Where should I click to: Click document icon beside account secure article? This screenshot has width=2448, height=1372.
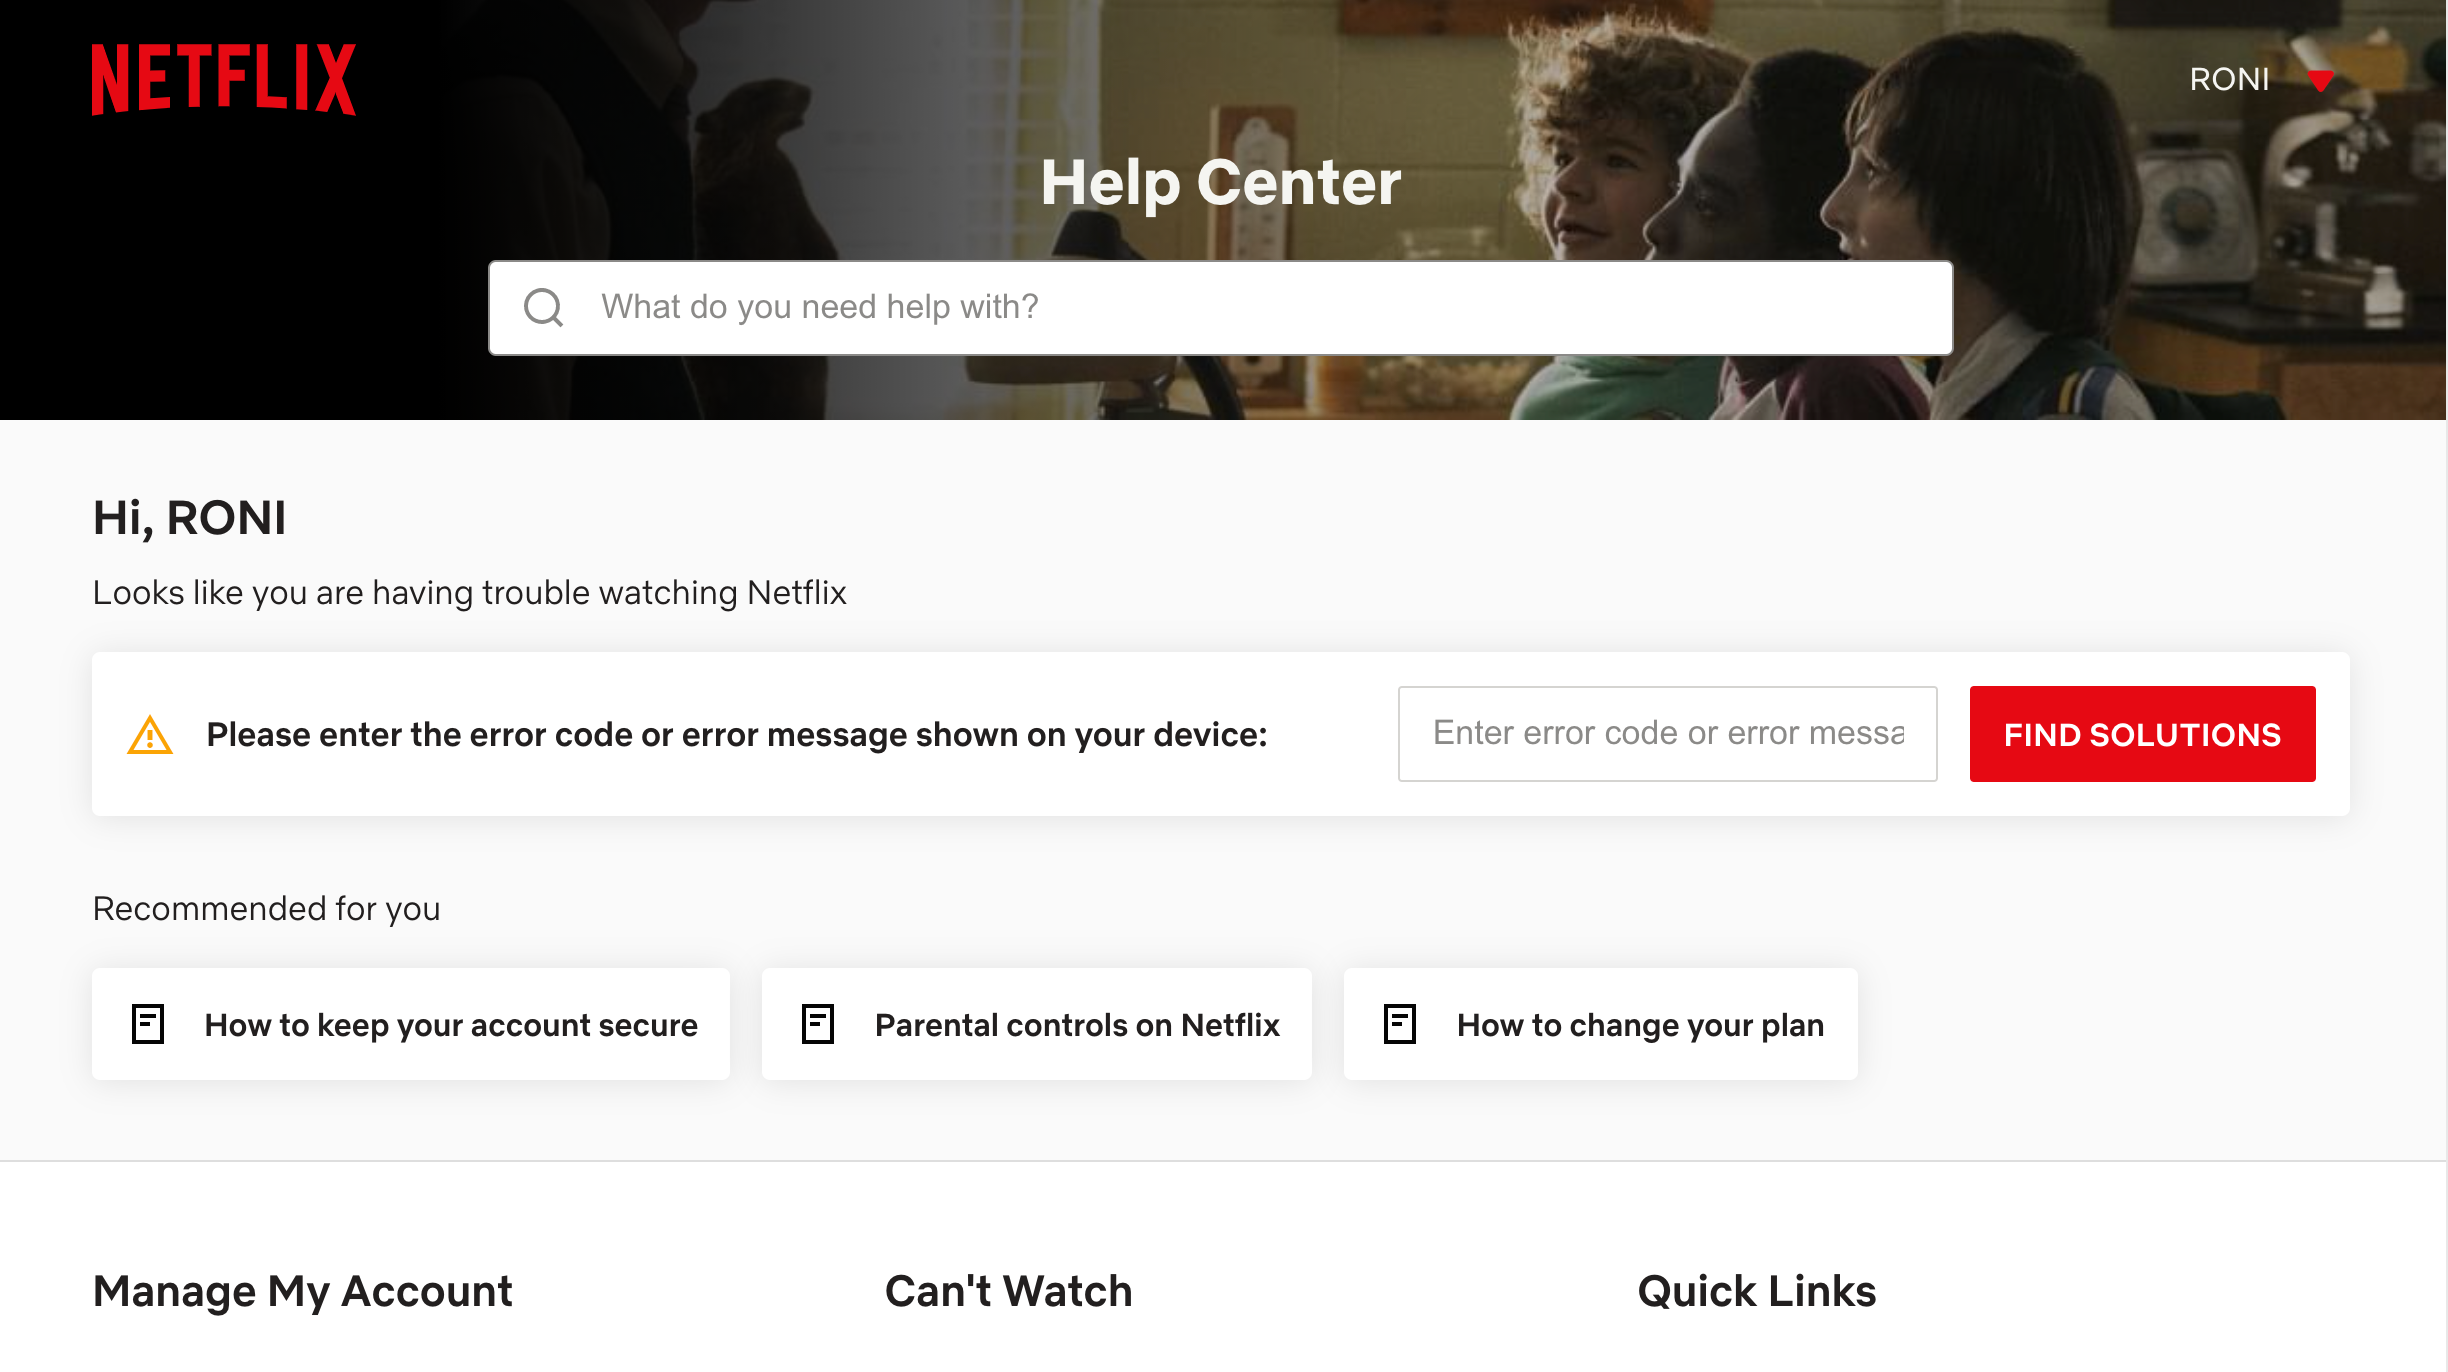(148, 1024)
